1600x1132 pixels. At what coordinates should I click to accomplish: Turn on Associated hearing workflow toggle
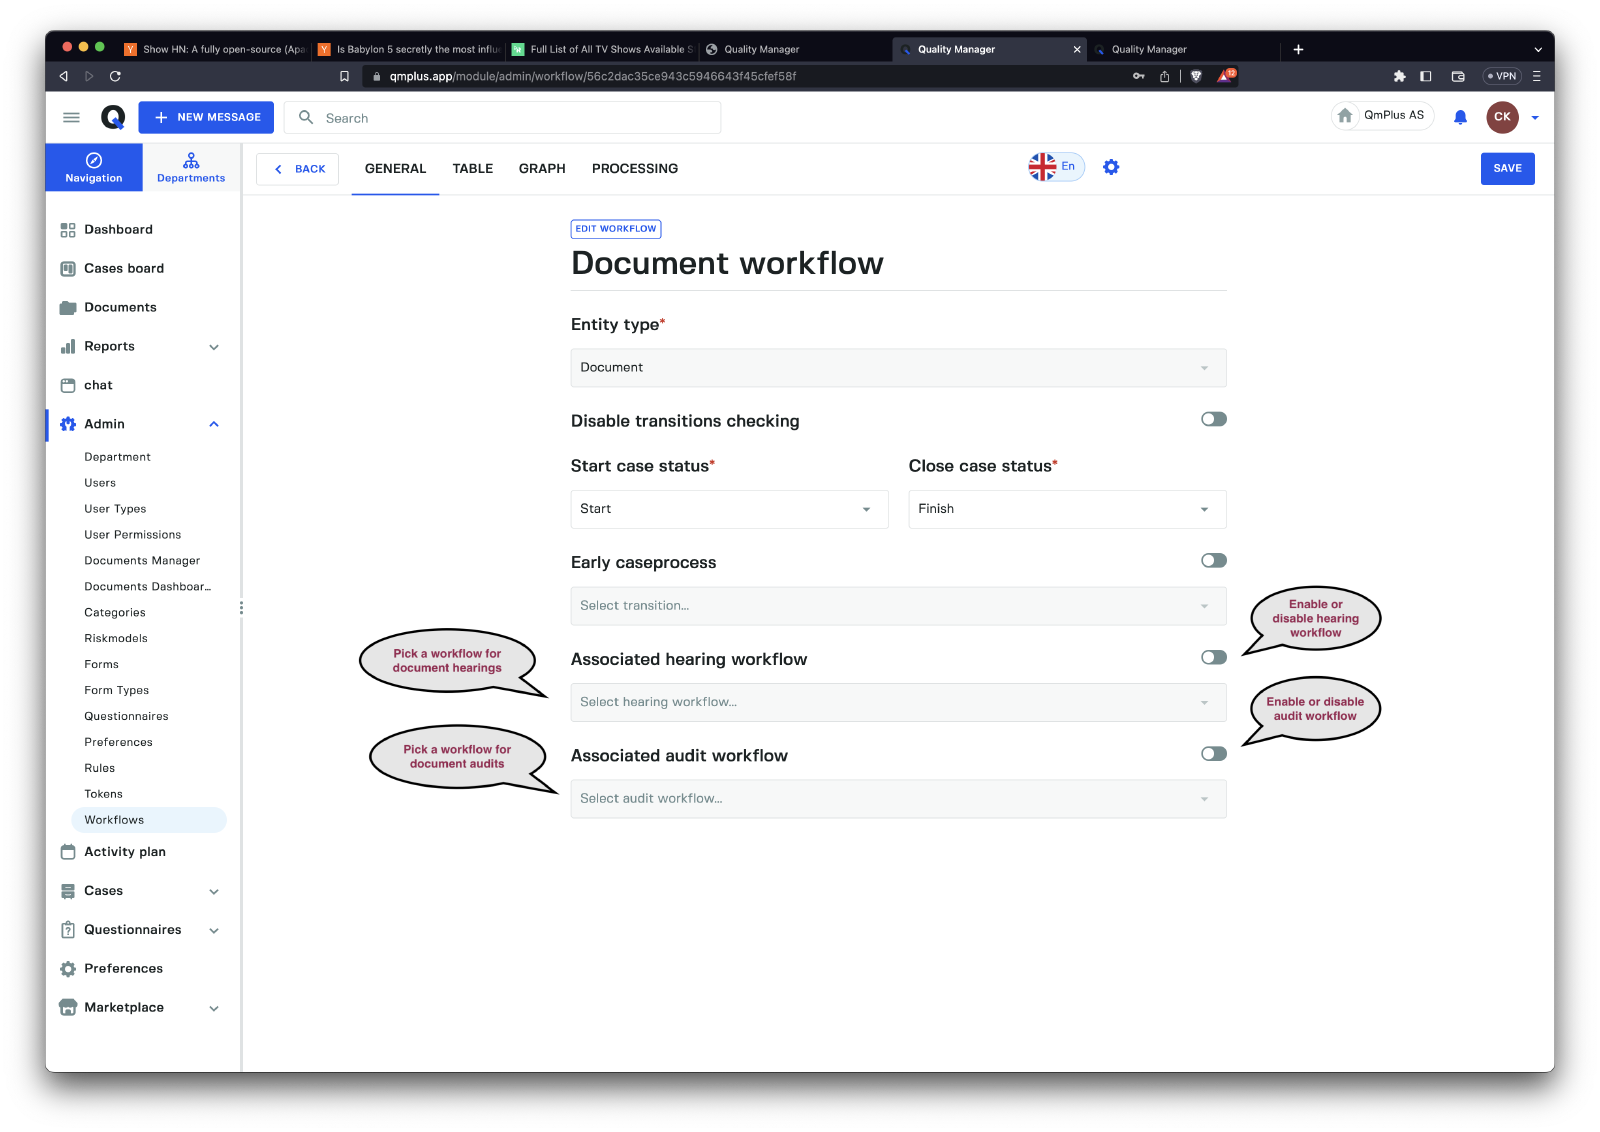[1213, 658]
